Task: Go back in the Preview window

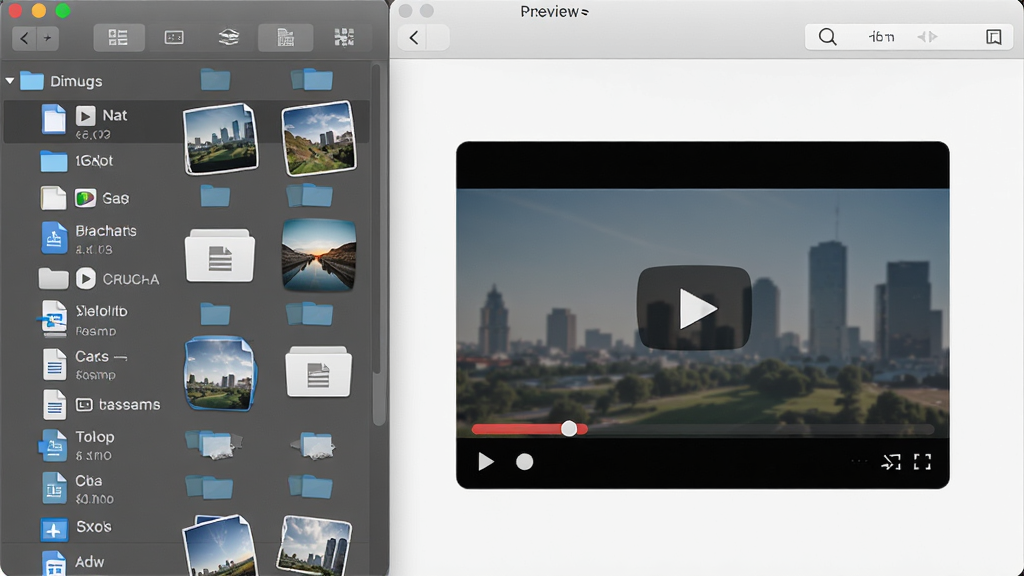Action: coord(413,38)
